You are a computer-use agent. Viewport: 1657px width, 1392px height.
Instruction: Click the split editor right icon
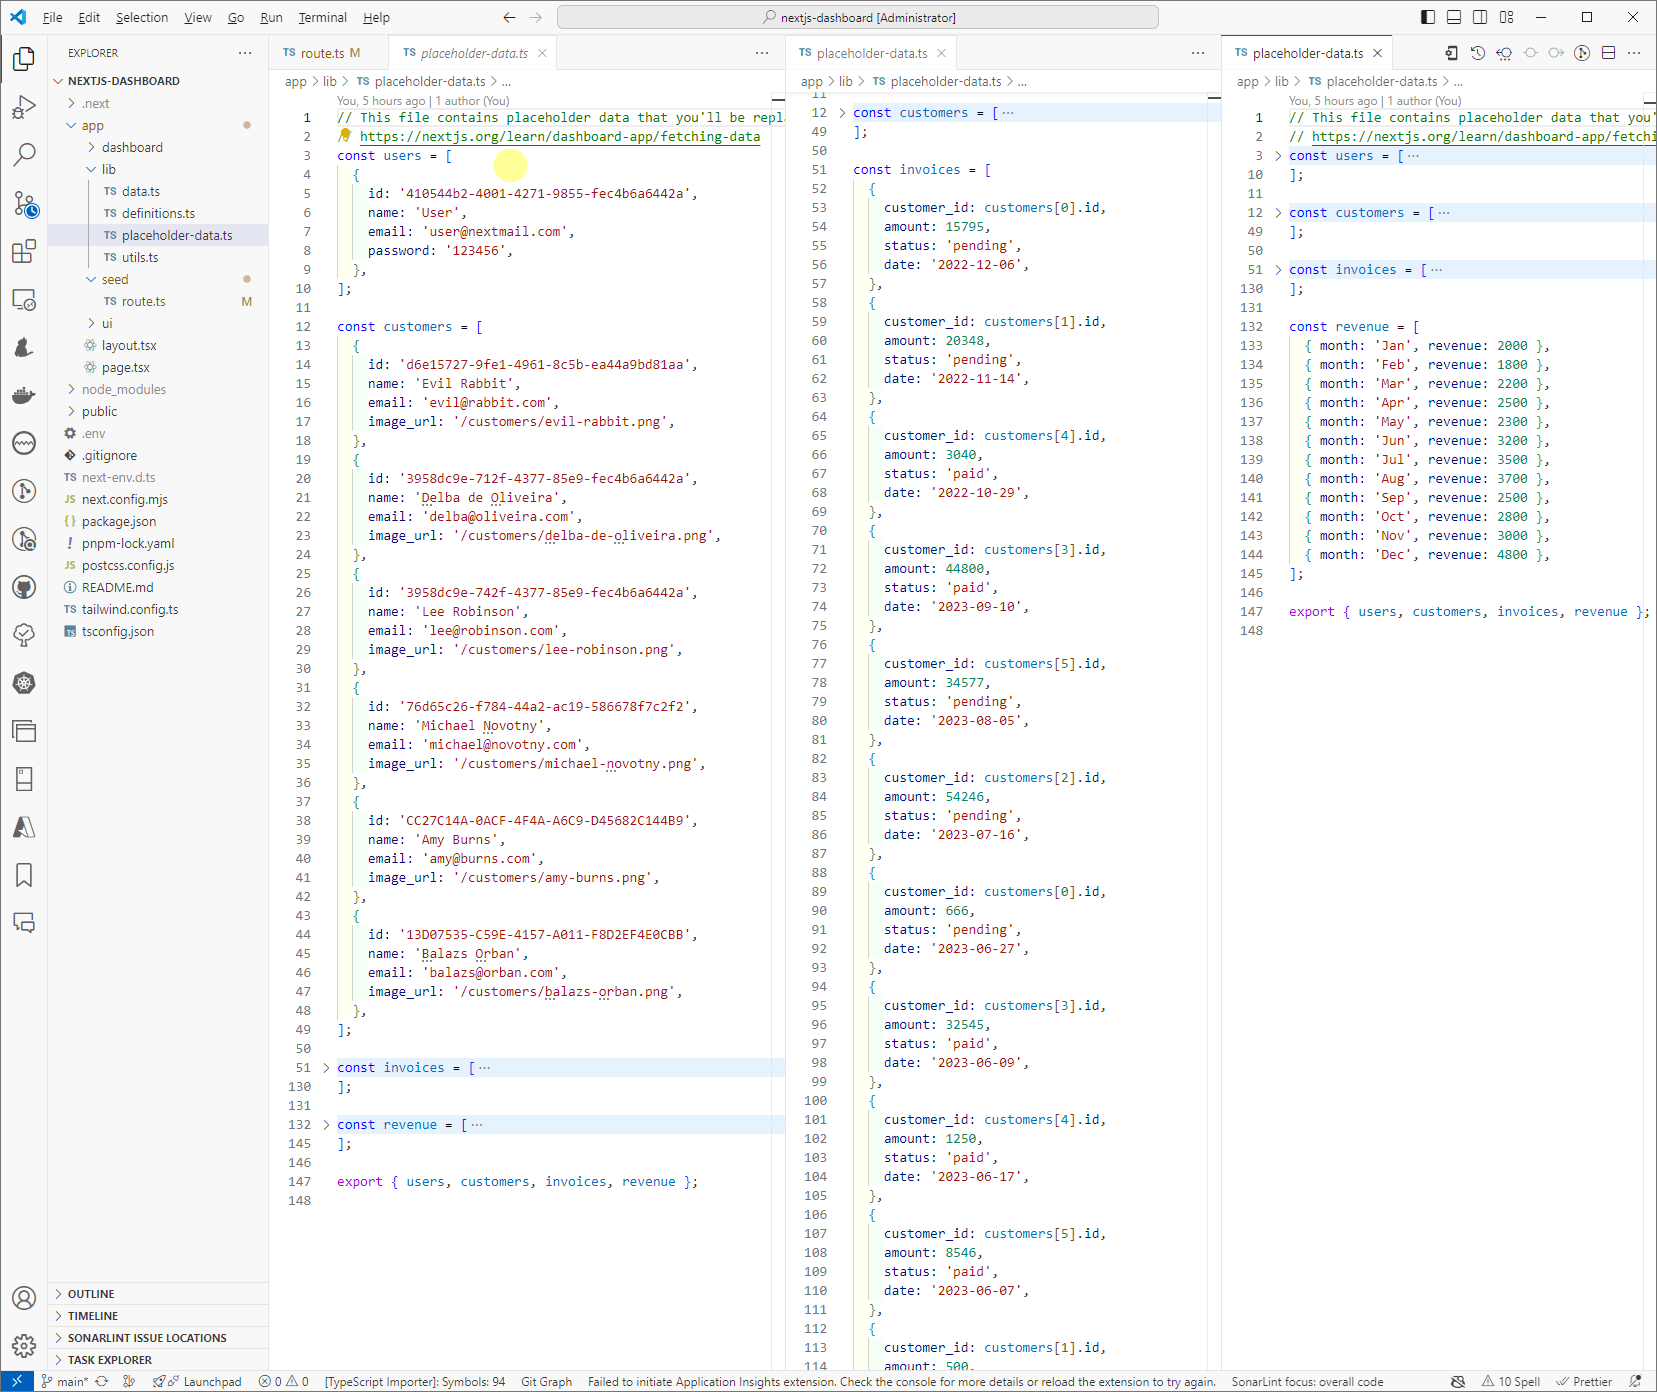pyautogui.click(x=1608, y=53)
